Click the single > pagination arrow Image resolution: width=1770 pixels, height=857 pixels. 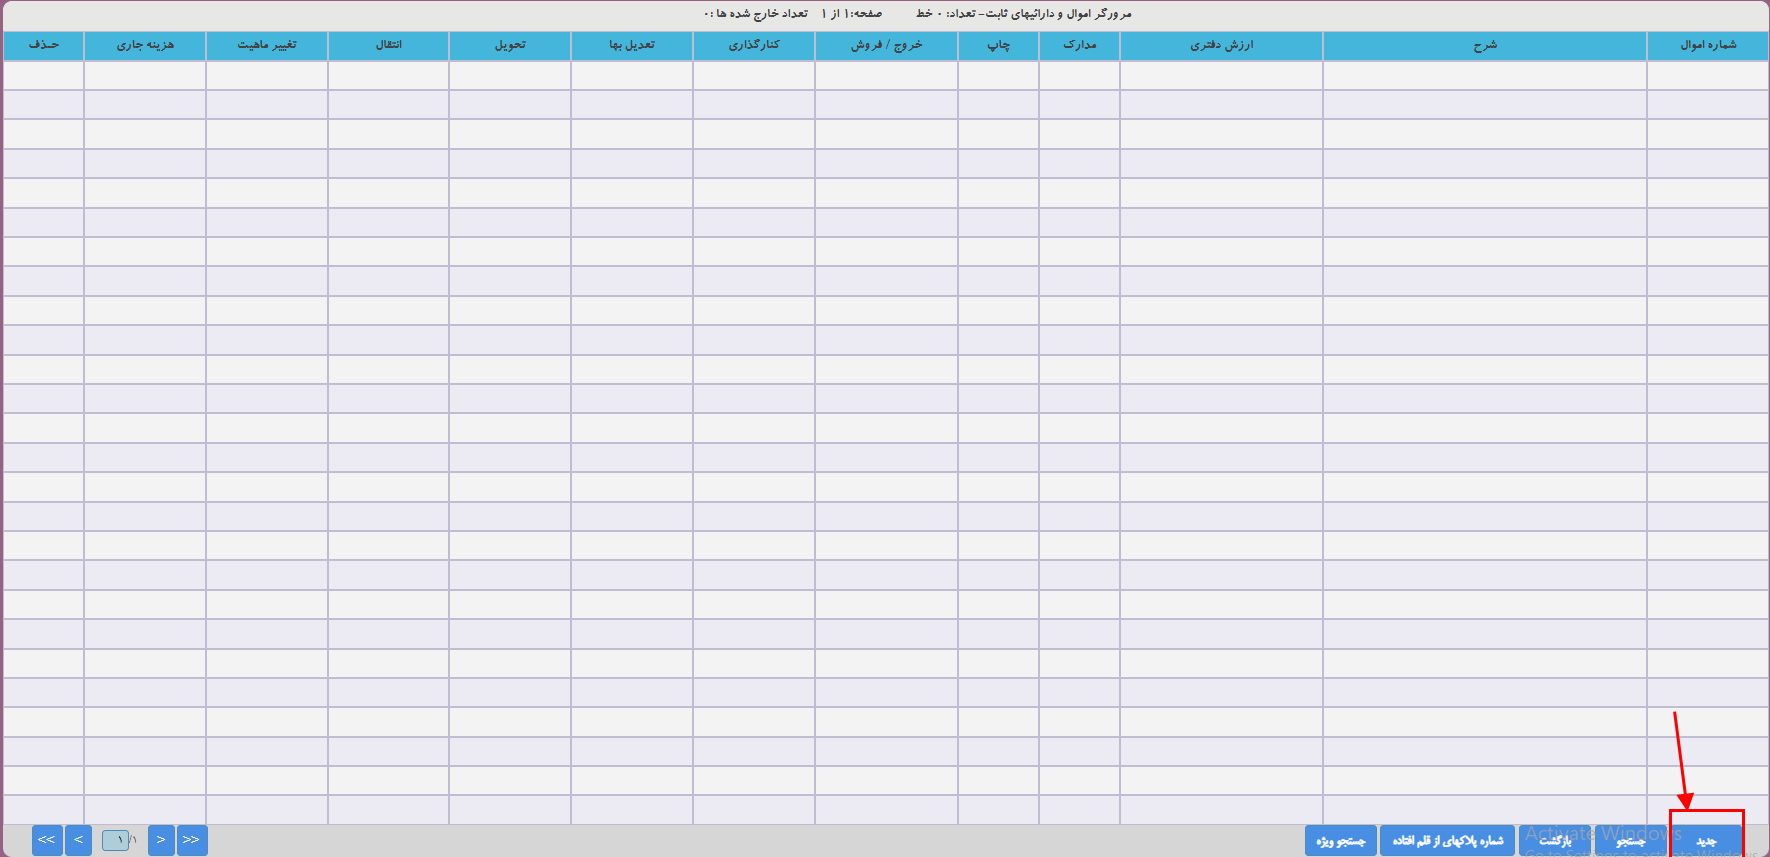click(161, 840)
